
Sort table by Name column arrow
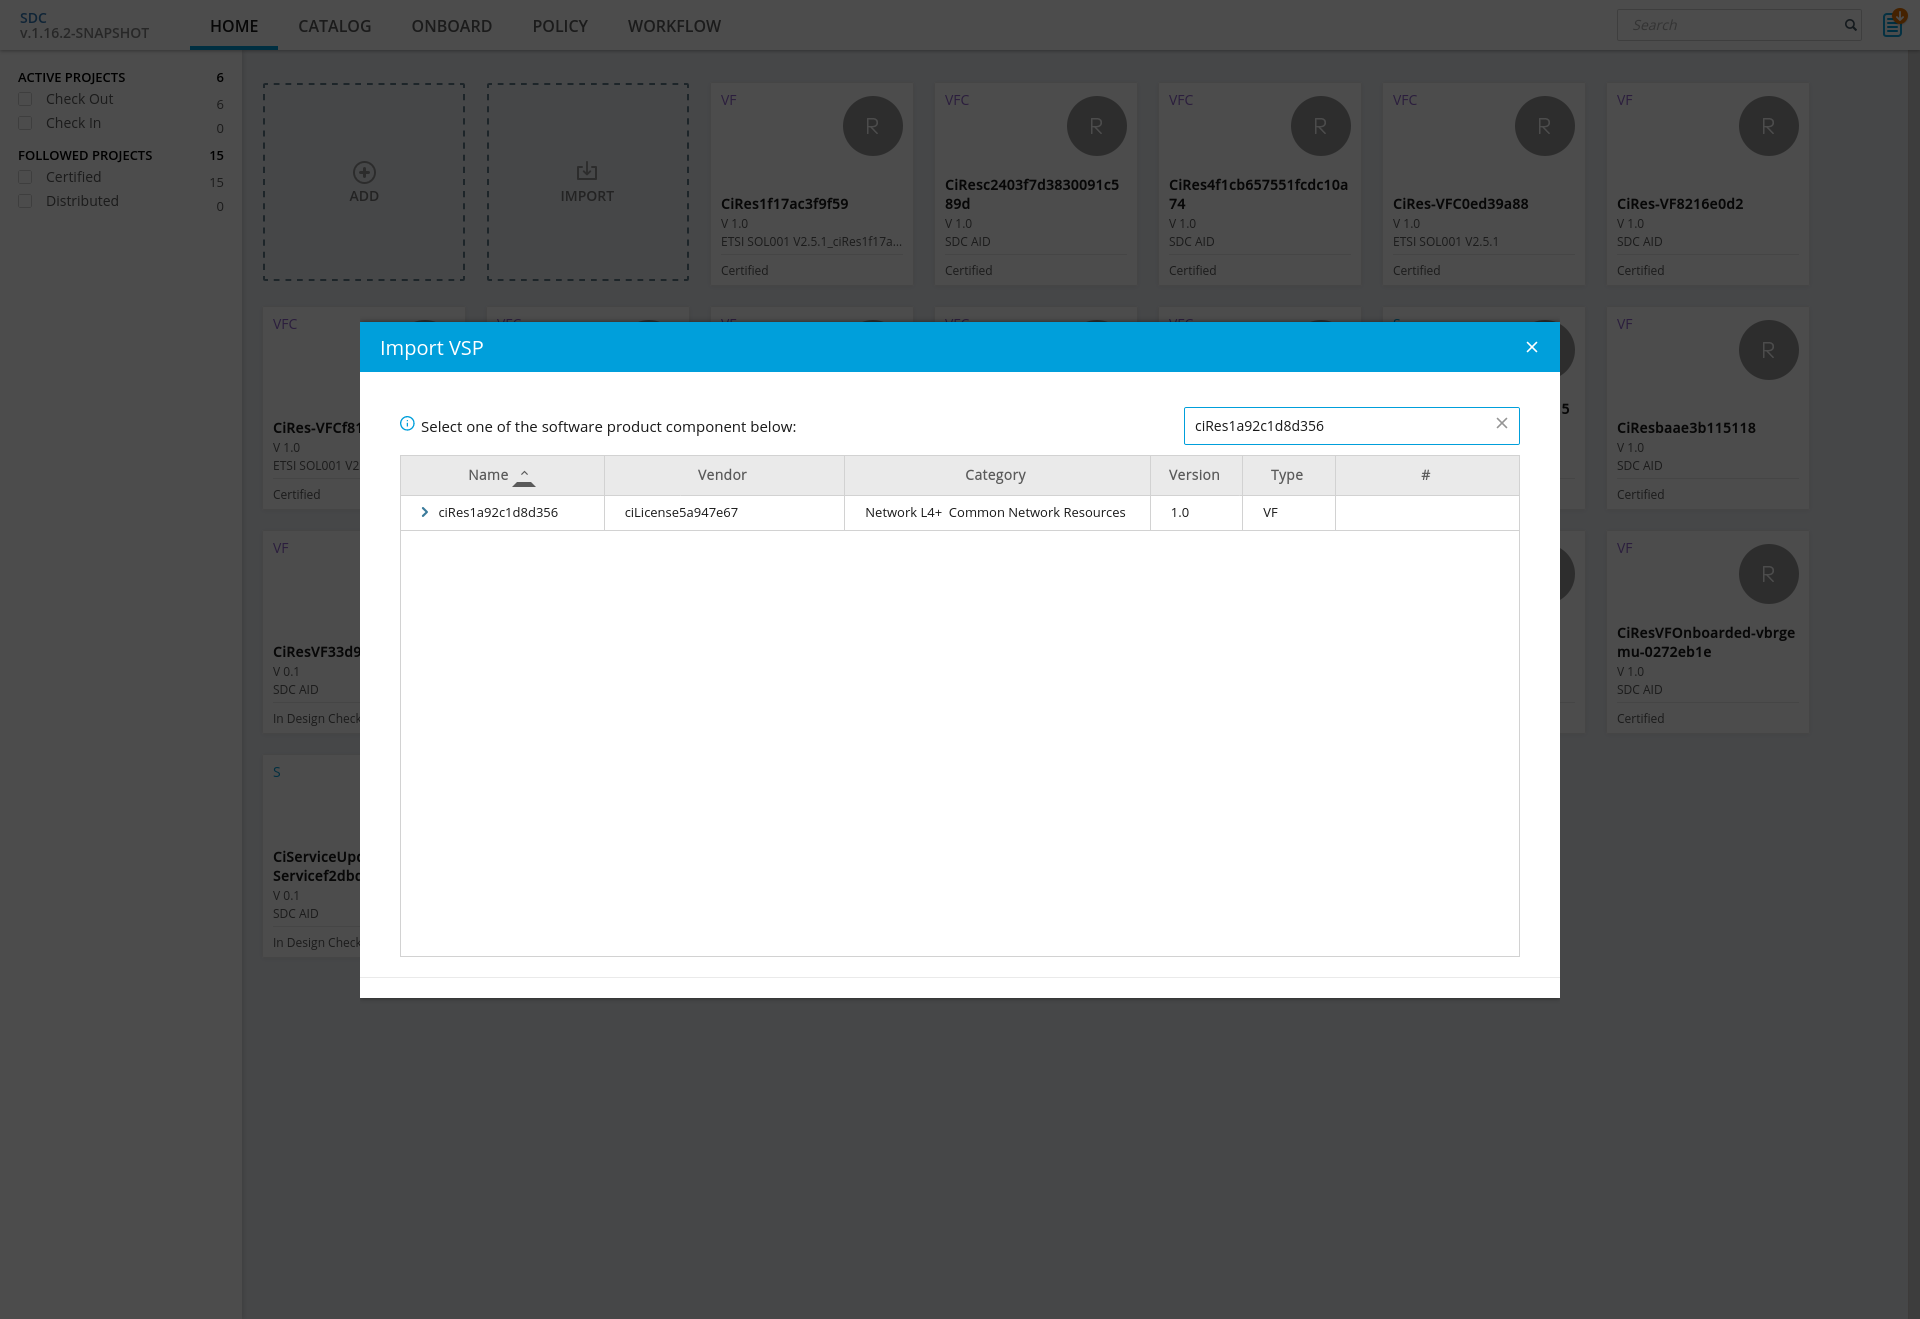pos(524,477)
